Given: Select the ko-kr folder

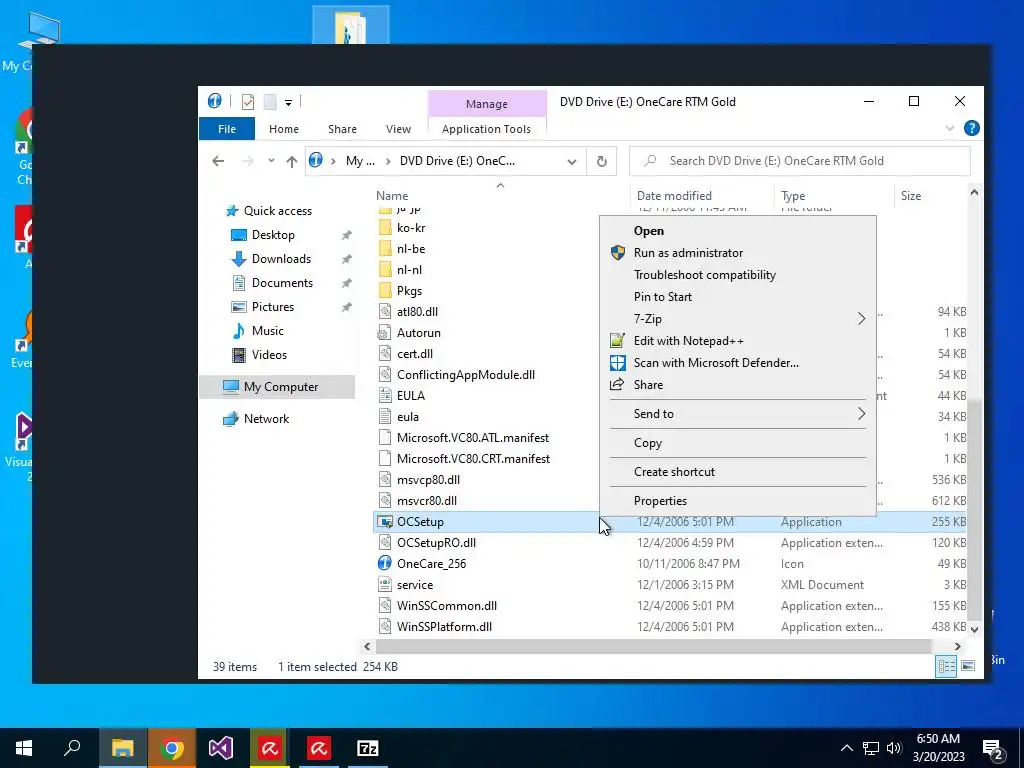Looking at the screenshot, I should 411,228.
